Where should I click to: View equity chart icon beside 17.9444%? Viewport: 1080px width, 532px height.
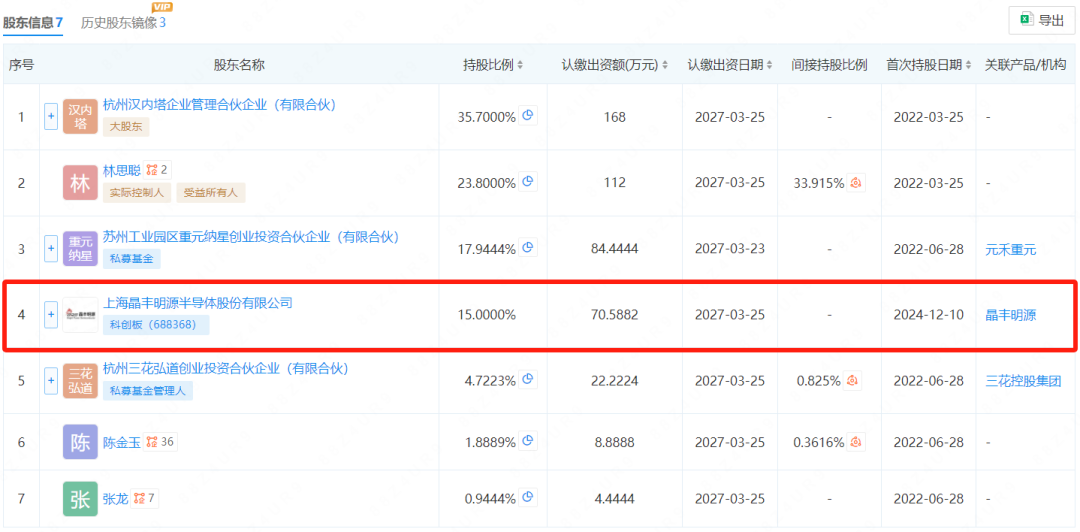(x=528, y=247)
